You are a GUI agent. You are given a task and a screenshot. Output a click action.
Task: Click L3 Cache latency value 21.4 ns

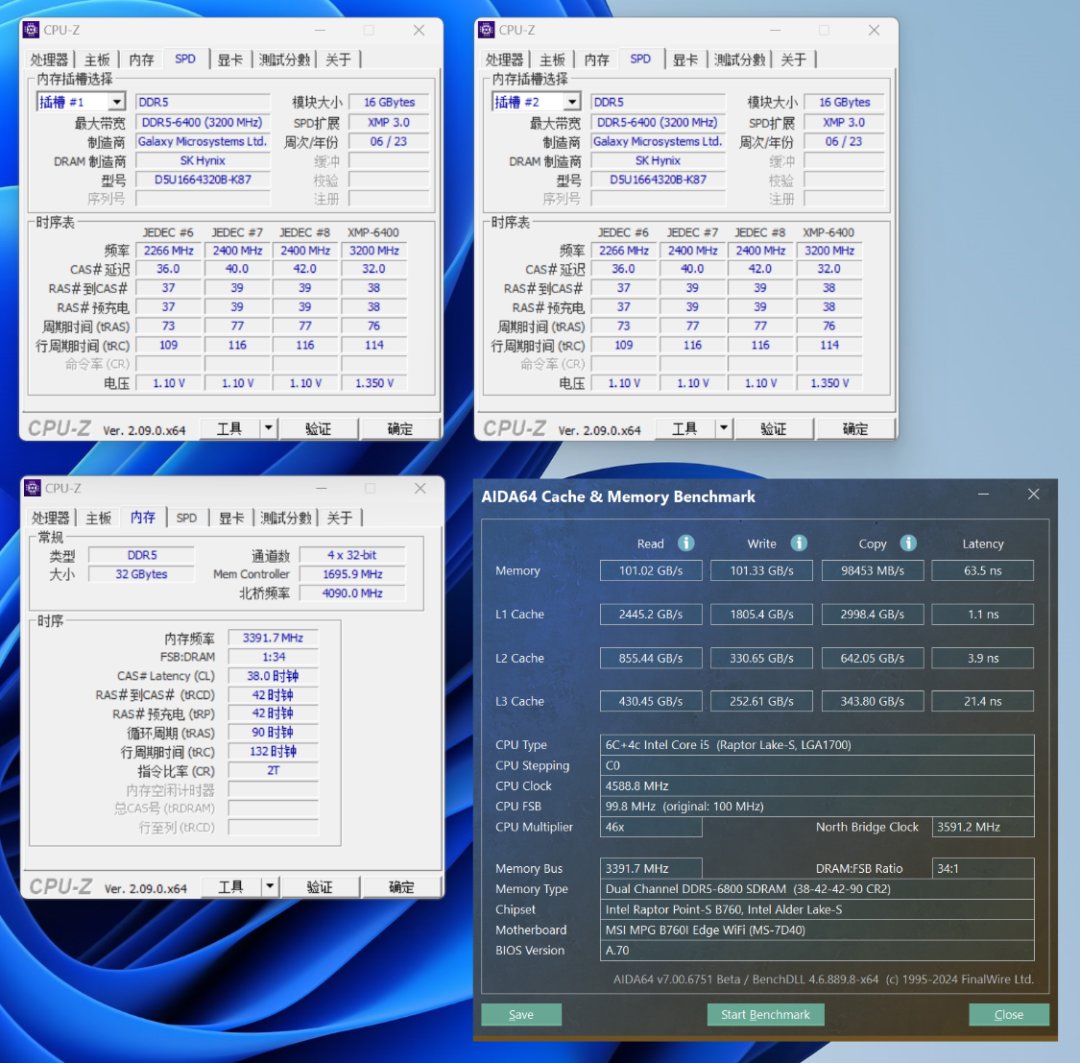983,701
